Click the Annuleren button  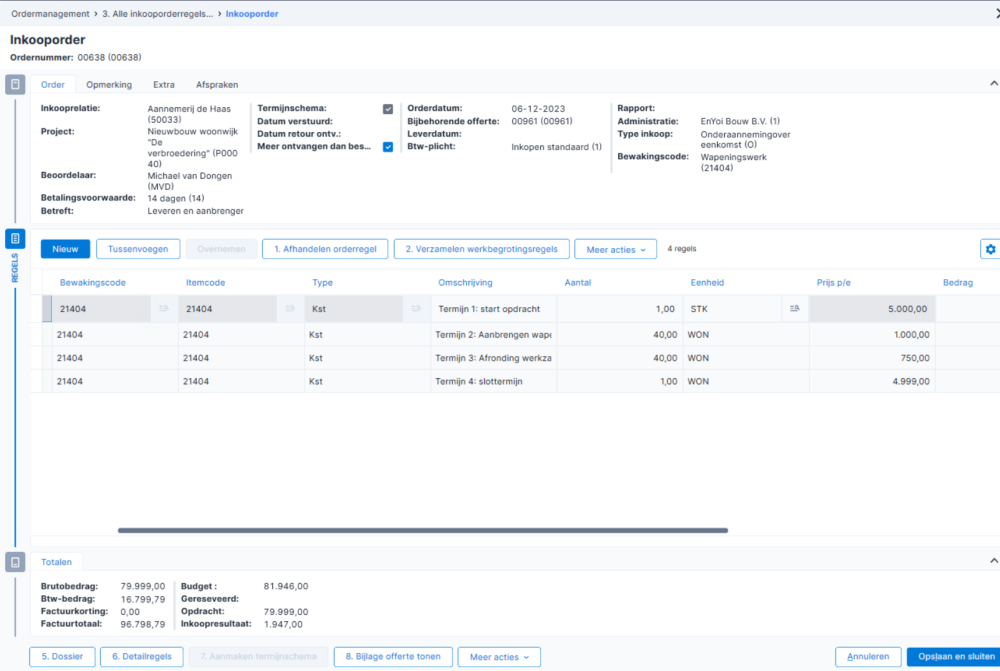coord(868,656)
